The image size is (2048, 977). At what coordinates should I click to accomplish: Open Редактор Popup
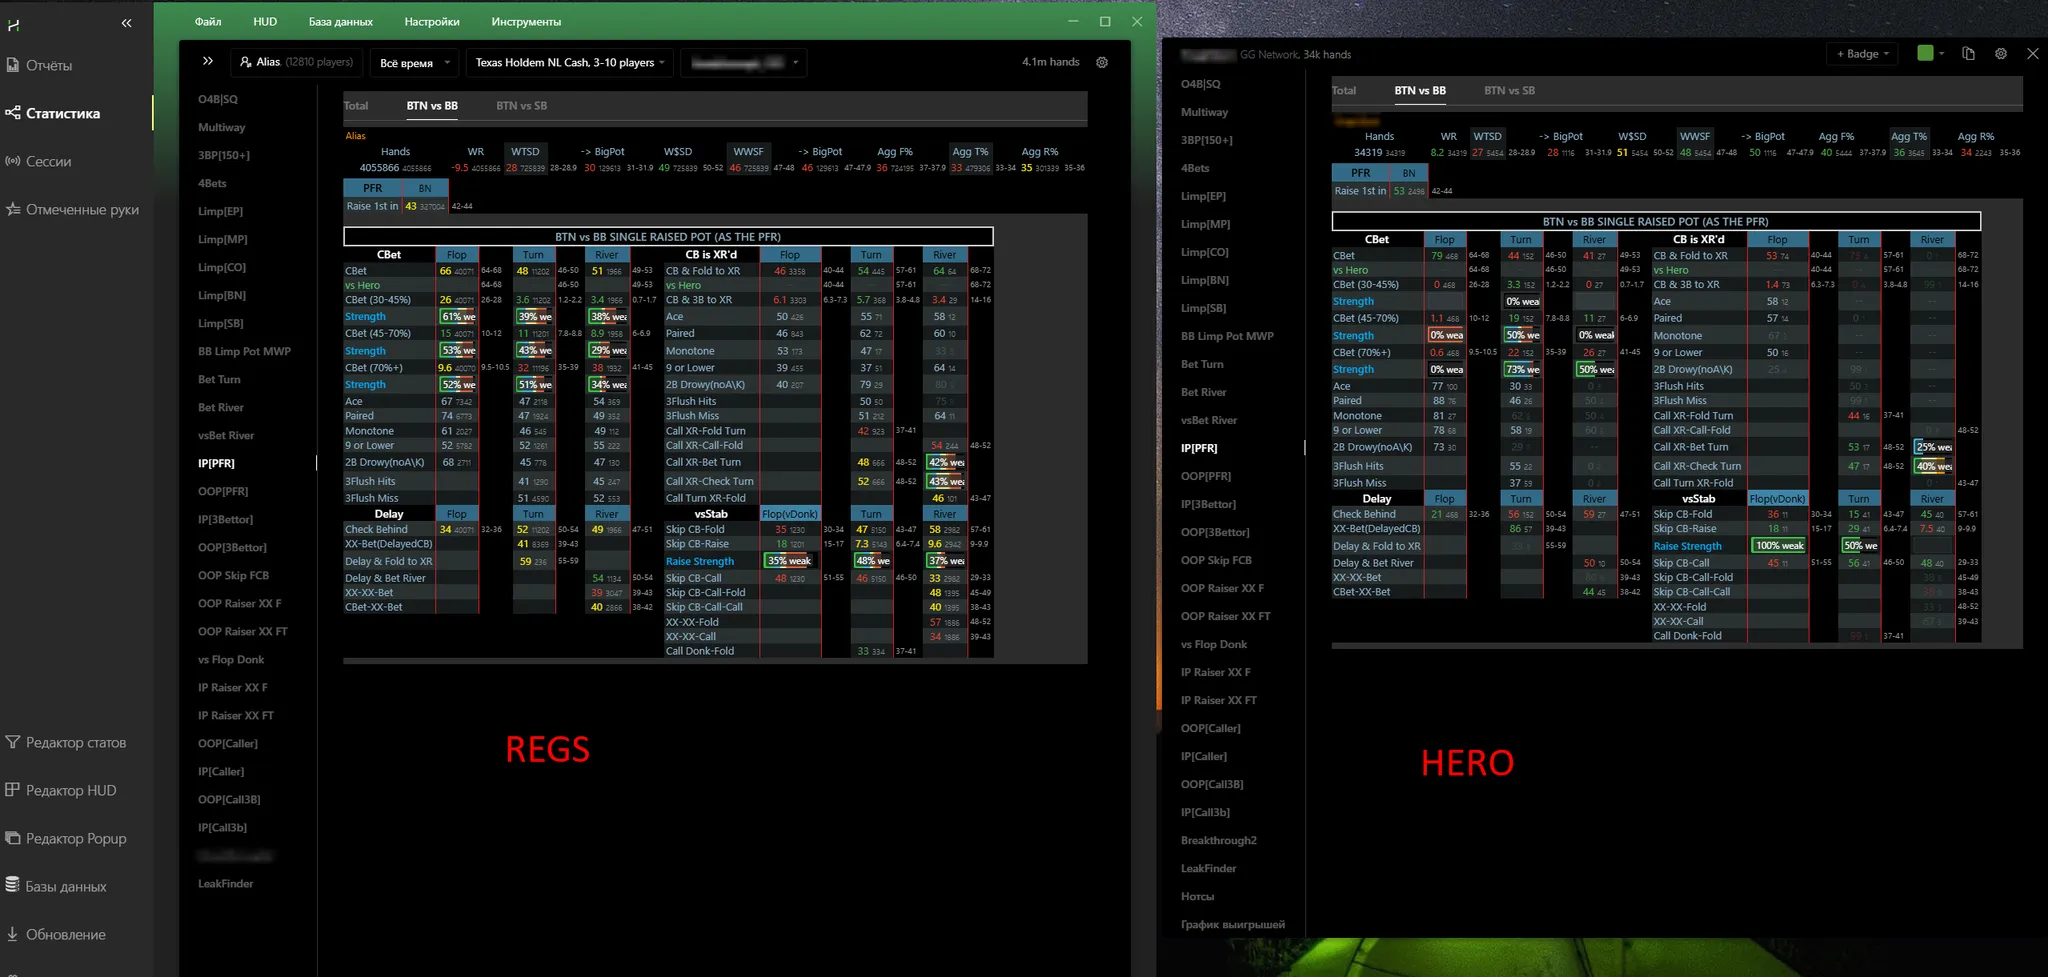66,838
